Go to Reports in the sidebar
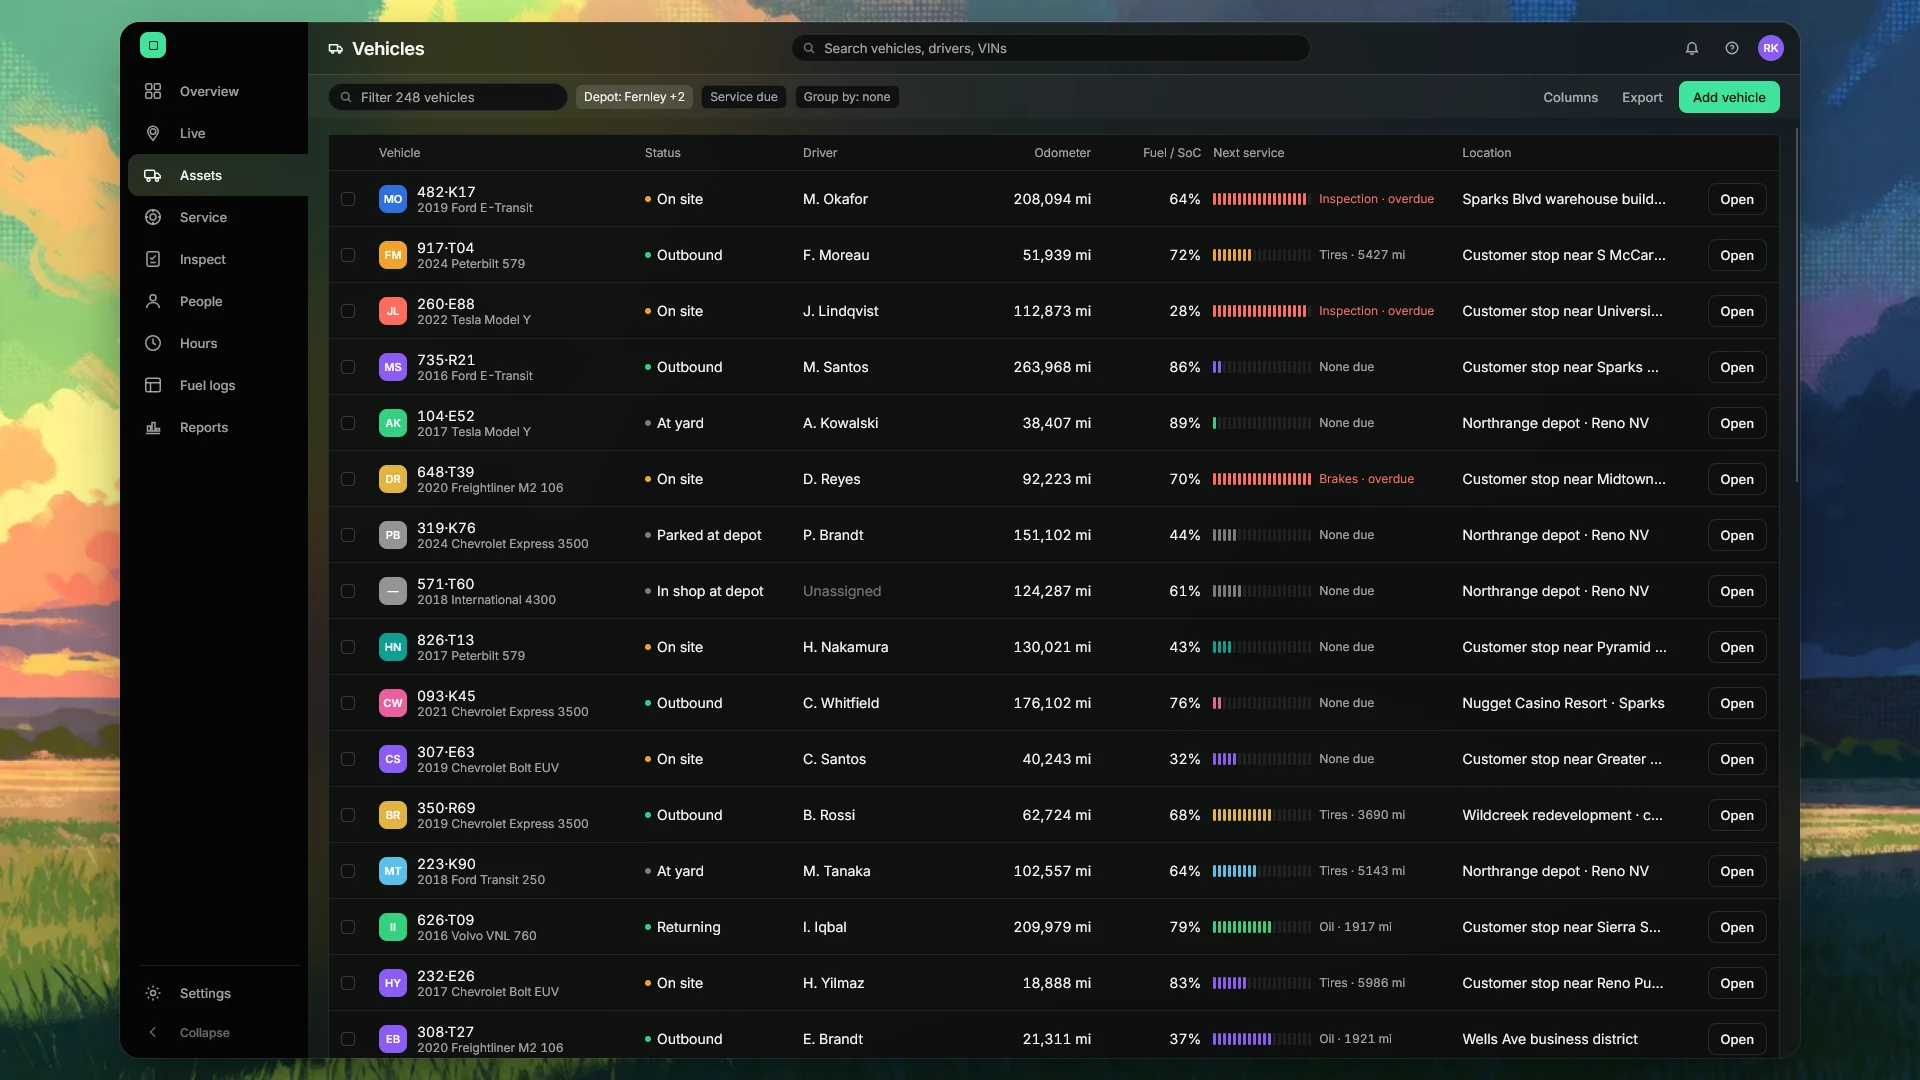 pyautogui.click(x=218, y=427)
